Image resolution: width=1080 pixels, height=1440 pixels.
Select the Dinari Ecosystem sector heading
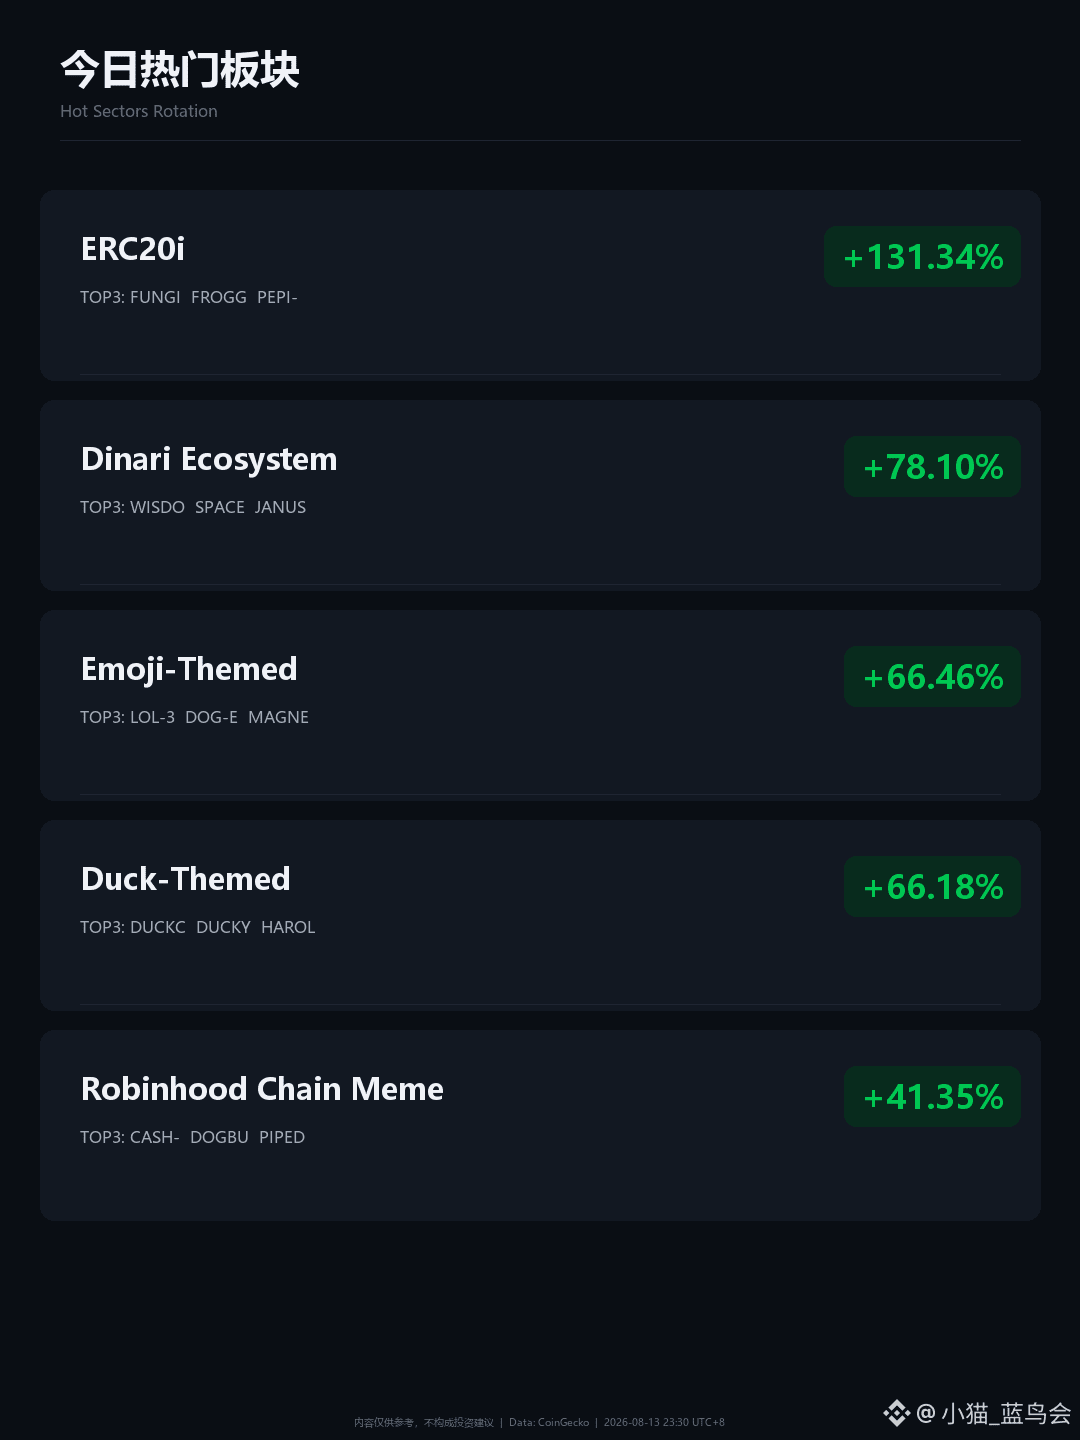point(209,460)
